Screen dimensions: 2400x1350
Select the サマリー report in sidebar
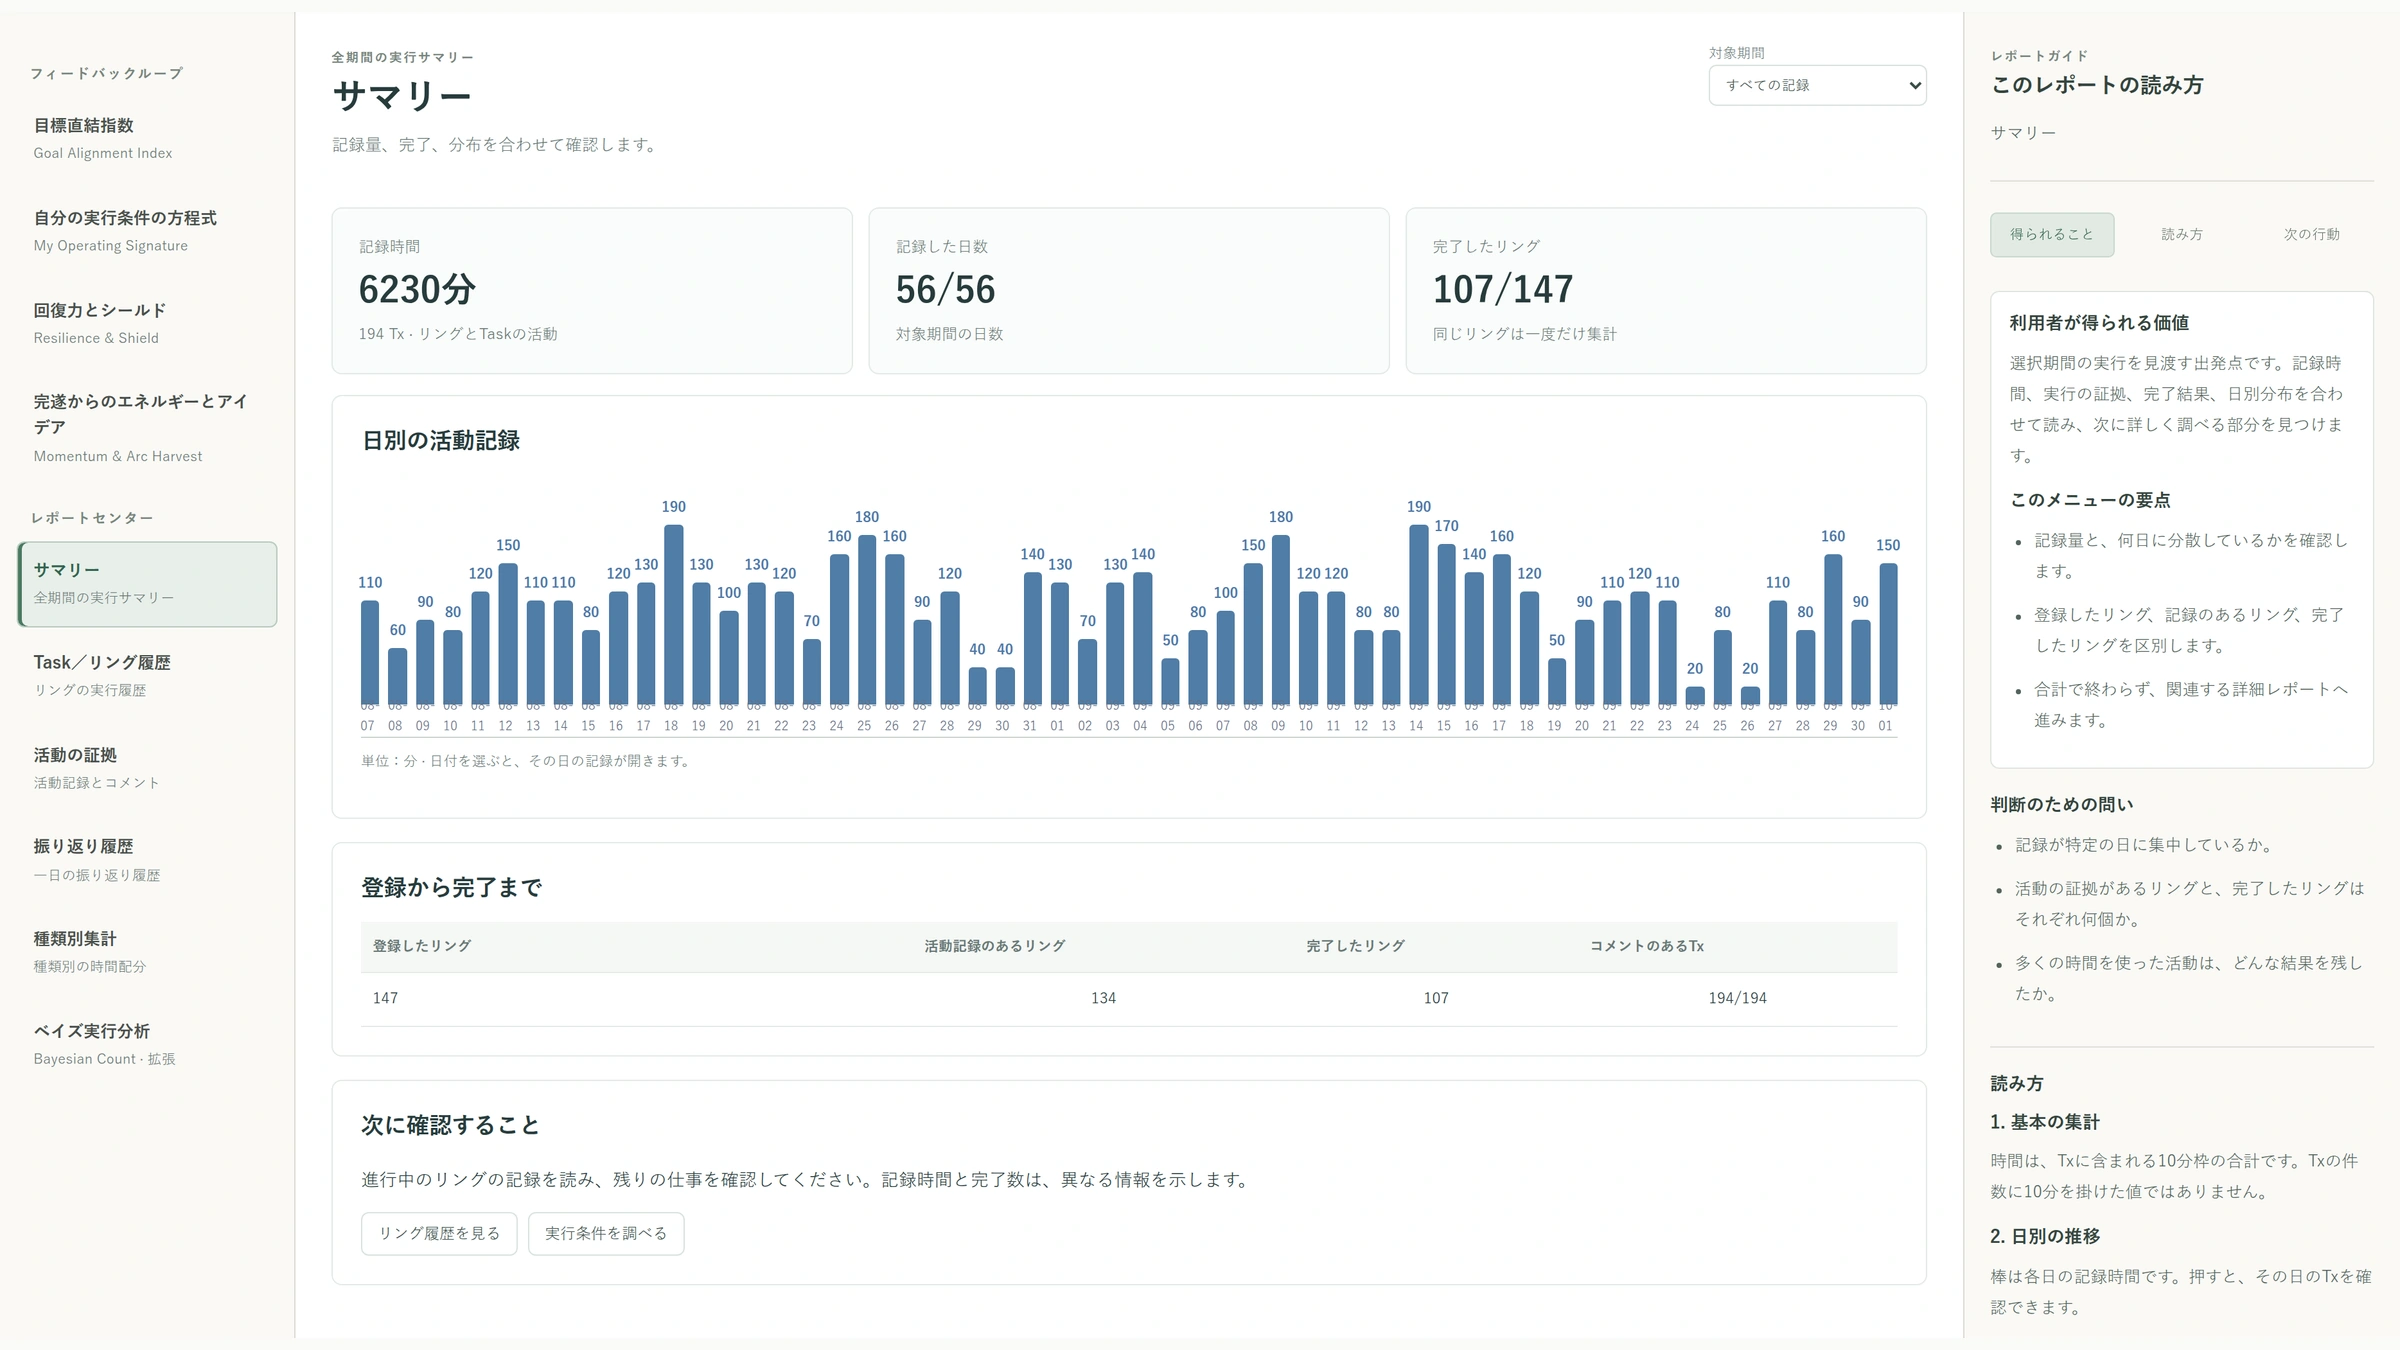pos(147,584)
